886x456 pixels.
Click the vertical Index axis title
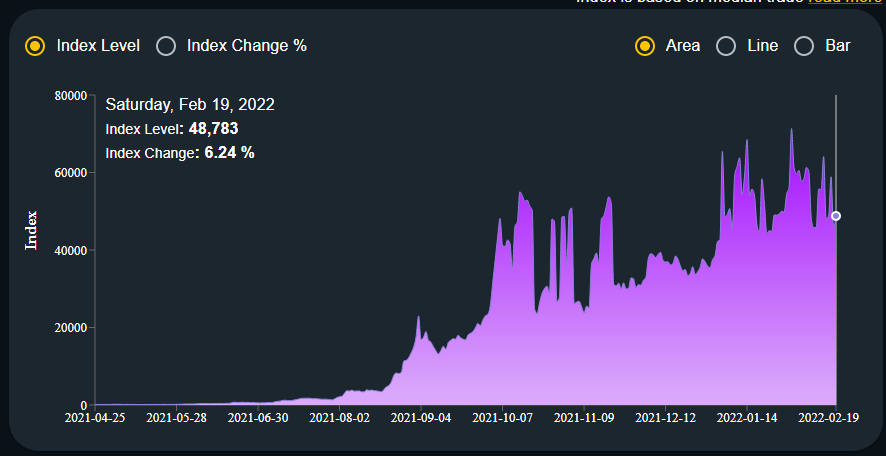tap(31, 230)
